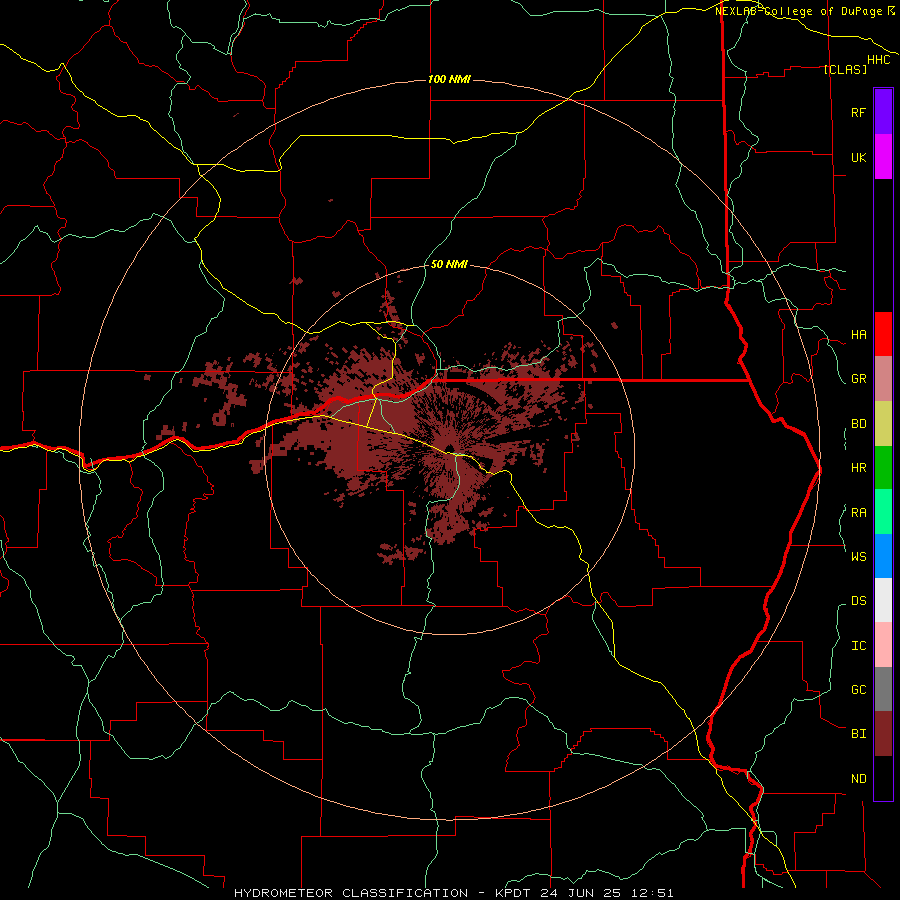Click the "HA" legend label
Viewport: 900px width, 900px height.
[x=858, y=335]
